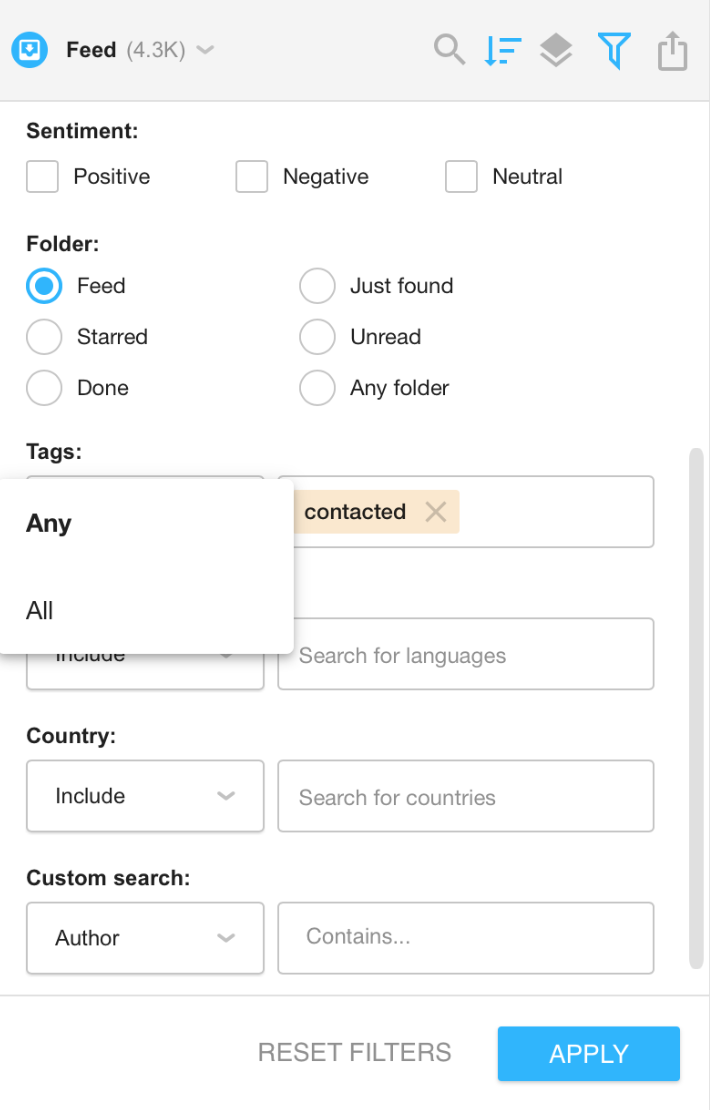Image resolution: width=710 pixels, height=1110 pixels.
Task: Select the Starred folder radio button
Action: pyautogui.click(x=44, y=336)
